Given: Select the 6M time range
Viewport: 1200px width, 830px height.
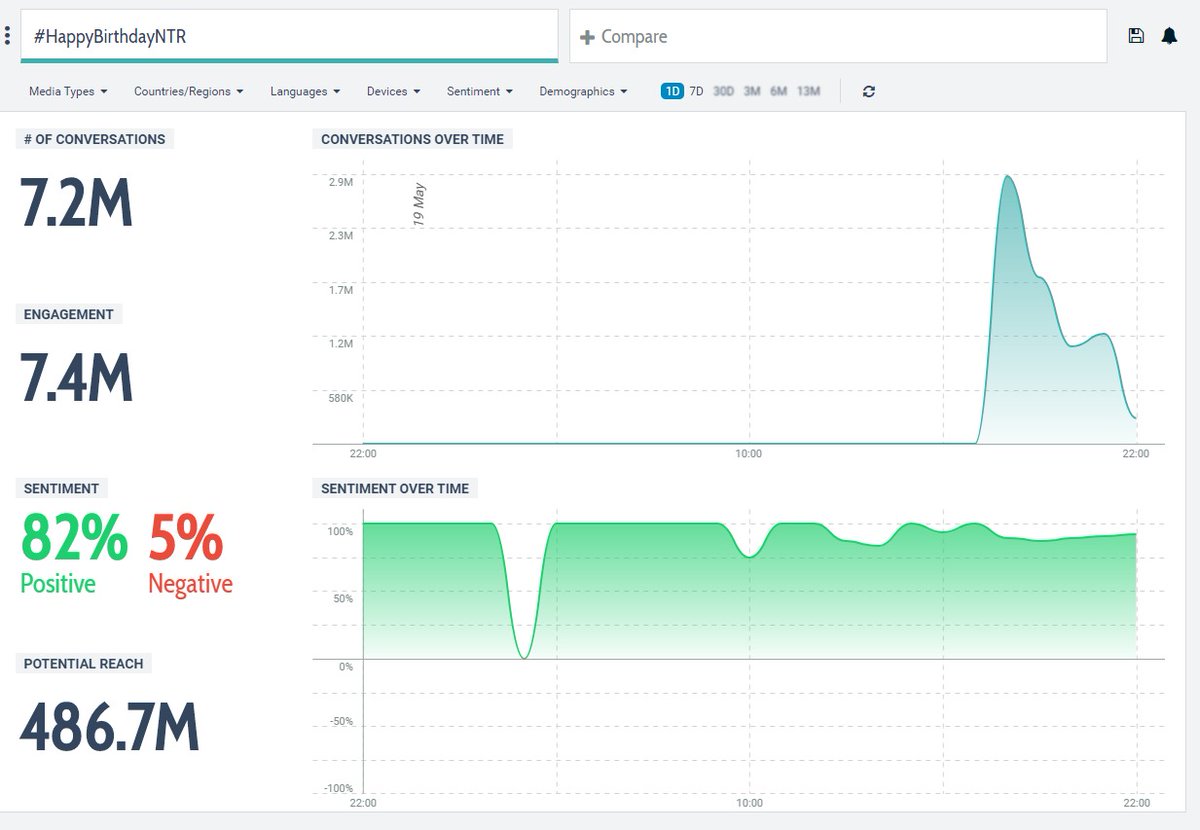Looking at the screenshot, I should 778,91.
